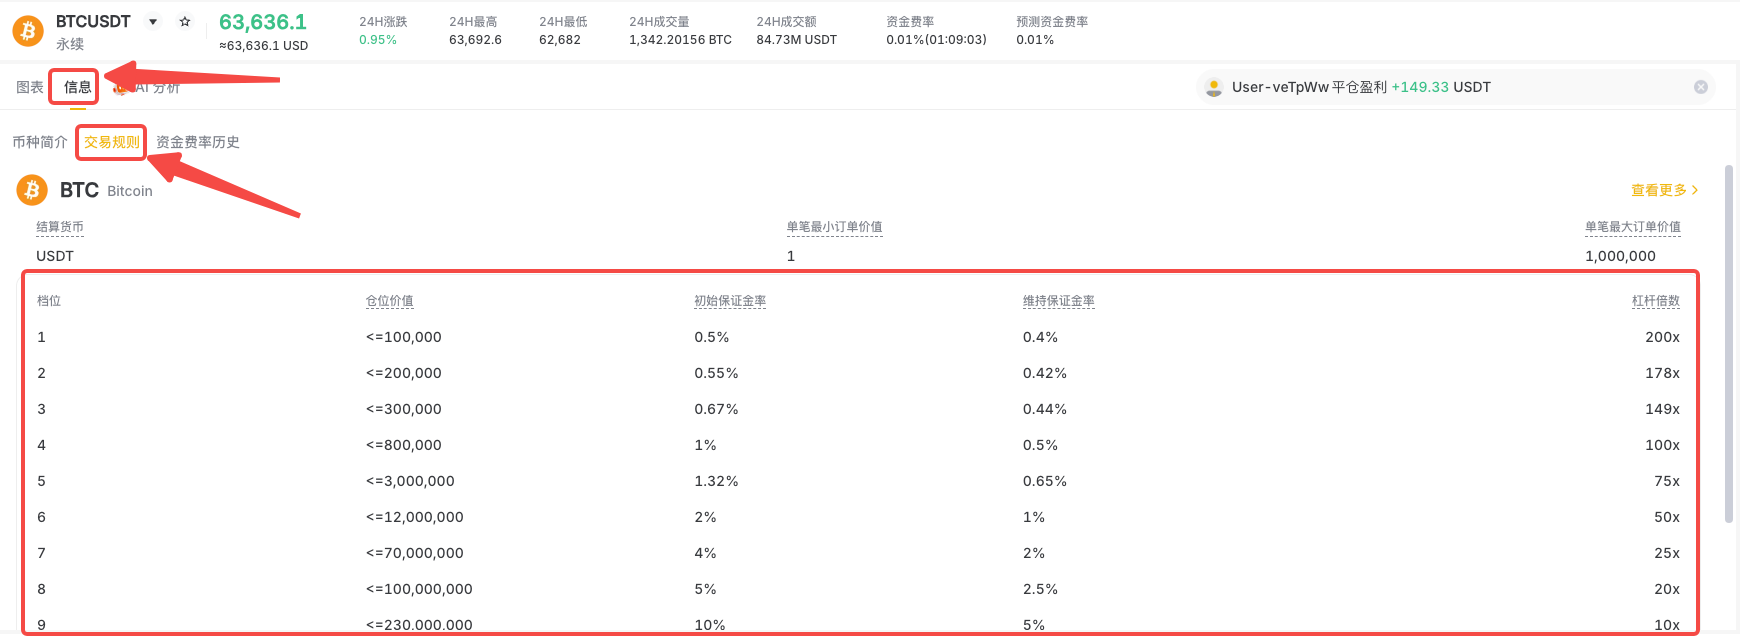This screenshot has width=1740, height=641.
Task: Click the 维持保证金率 column header
Action: (x=1059, y=301)
